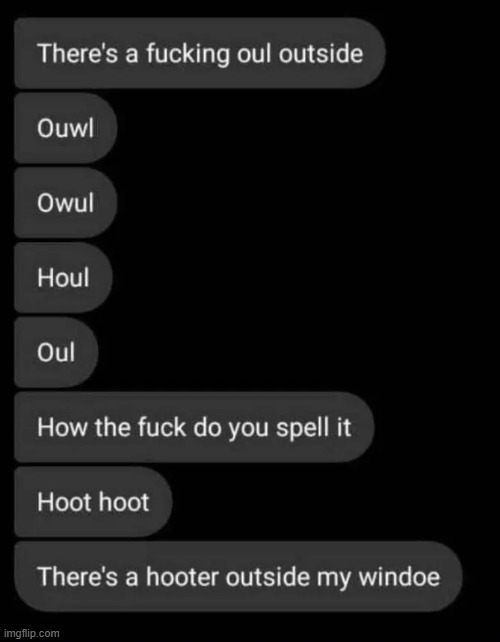This screenshot has width=500, height=642.
Task: Select the "There's a hooter outside my windoe" message
Action: click(238, 576)
